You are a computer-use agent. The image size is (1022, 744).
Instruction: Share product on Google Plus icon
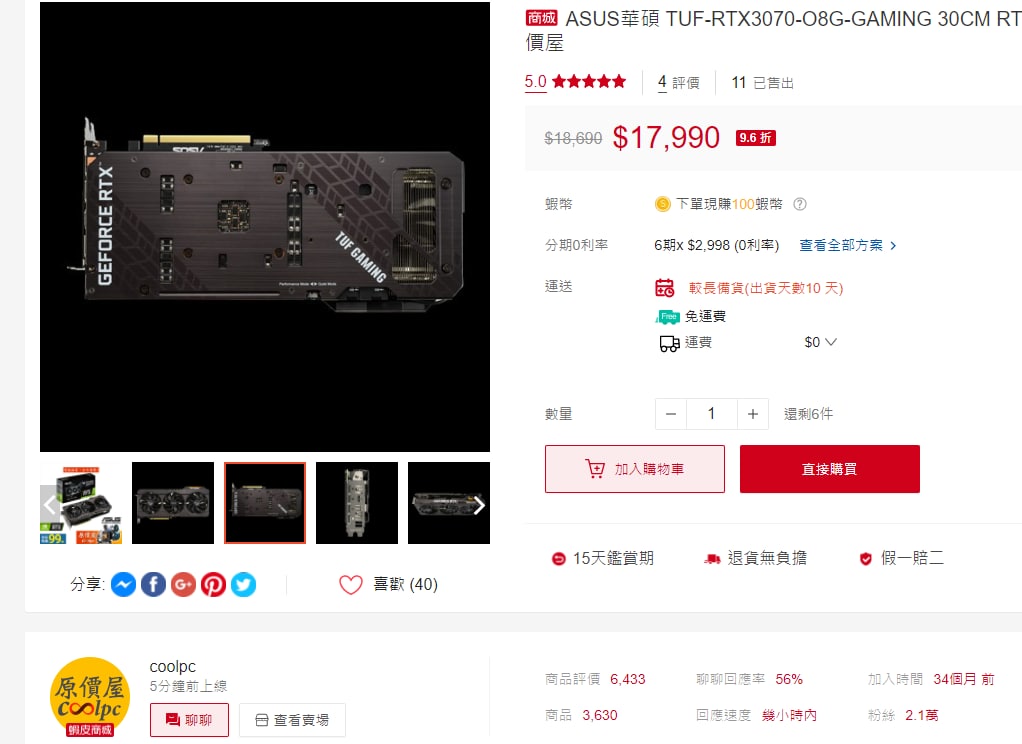[183, 584]
